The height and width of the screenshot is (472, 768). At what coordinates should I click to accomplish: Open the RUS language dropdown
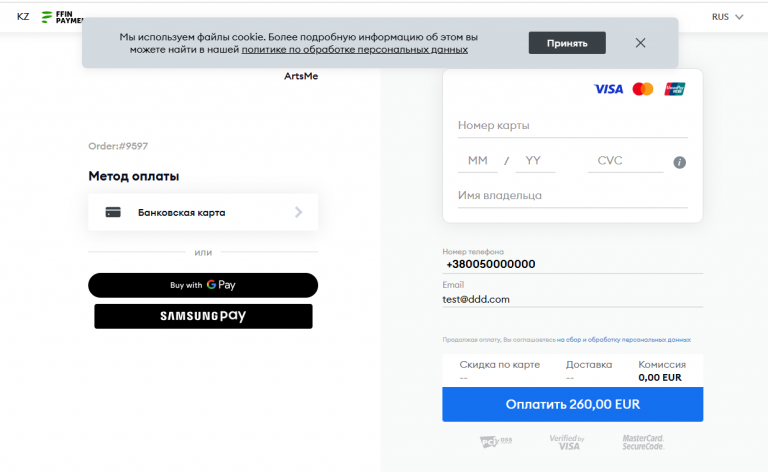click(727, 17)
